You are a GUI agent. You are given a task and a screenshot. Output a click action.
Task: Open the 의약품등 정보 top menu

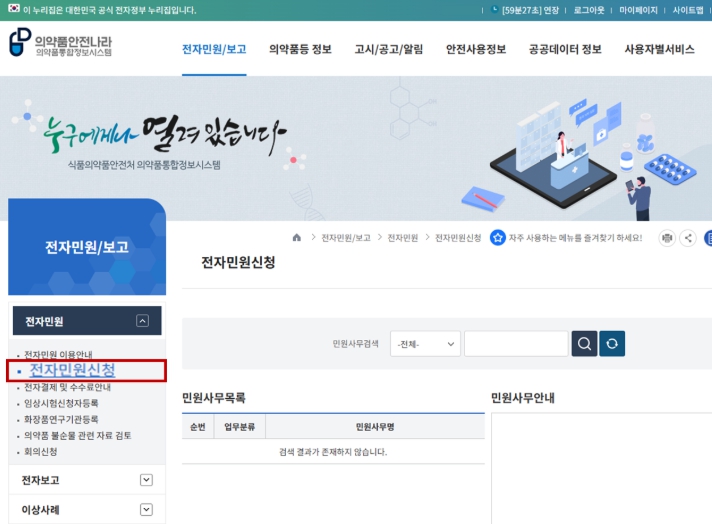[x=300, y=49]
